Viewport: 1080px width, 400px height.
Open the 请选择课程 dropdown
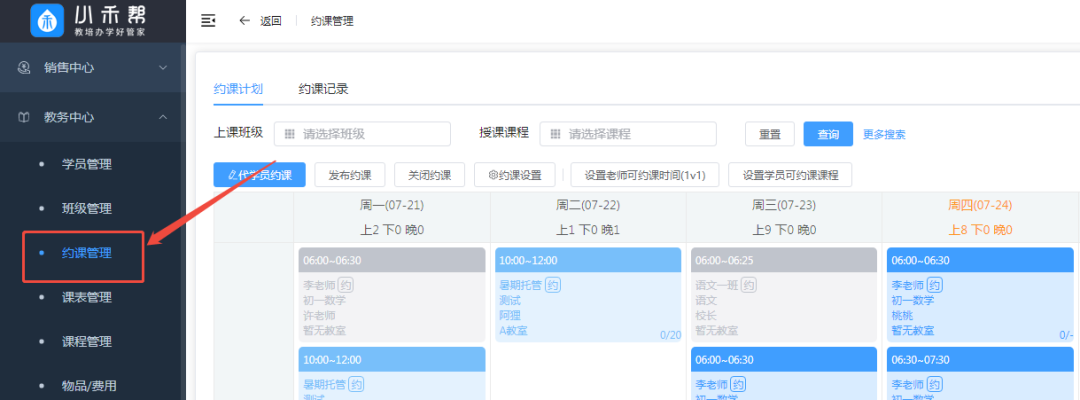[628, 134]
